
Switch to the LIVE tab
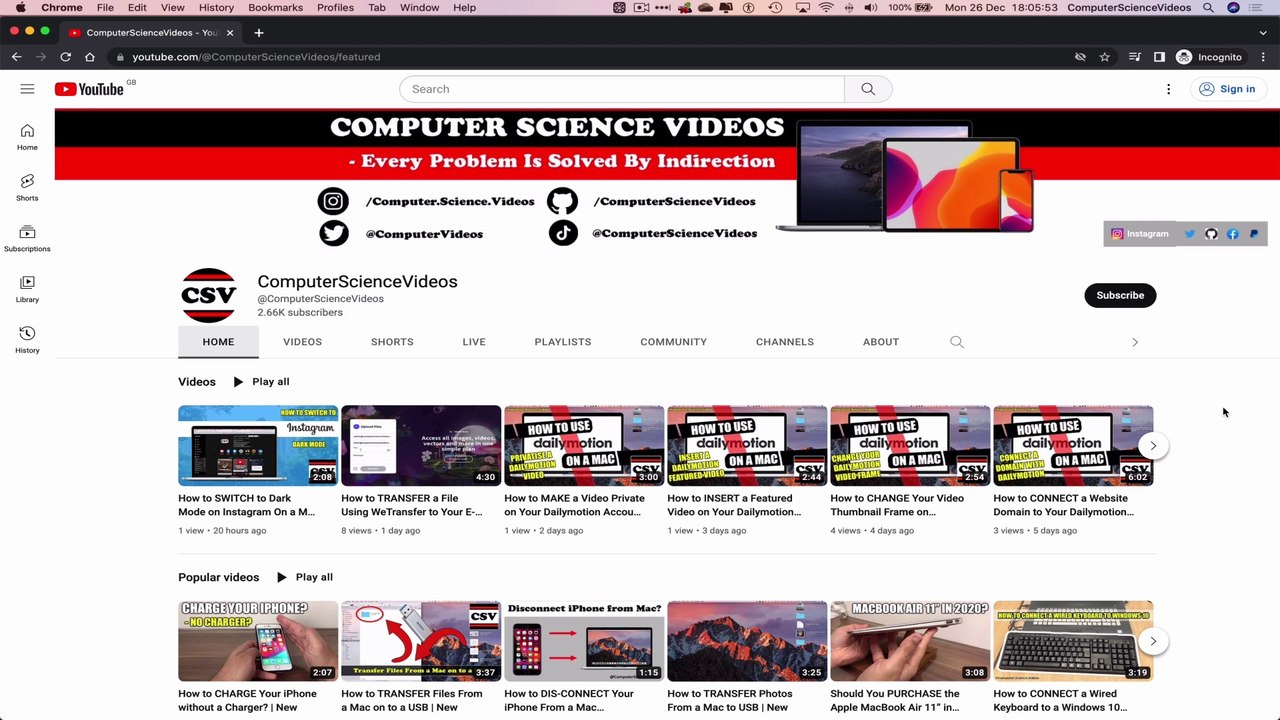[474, 342]
